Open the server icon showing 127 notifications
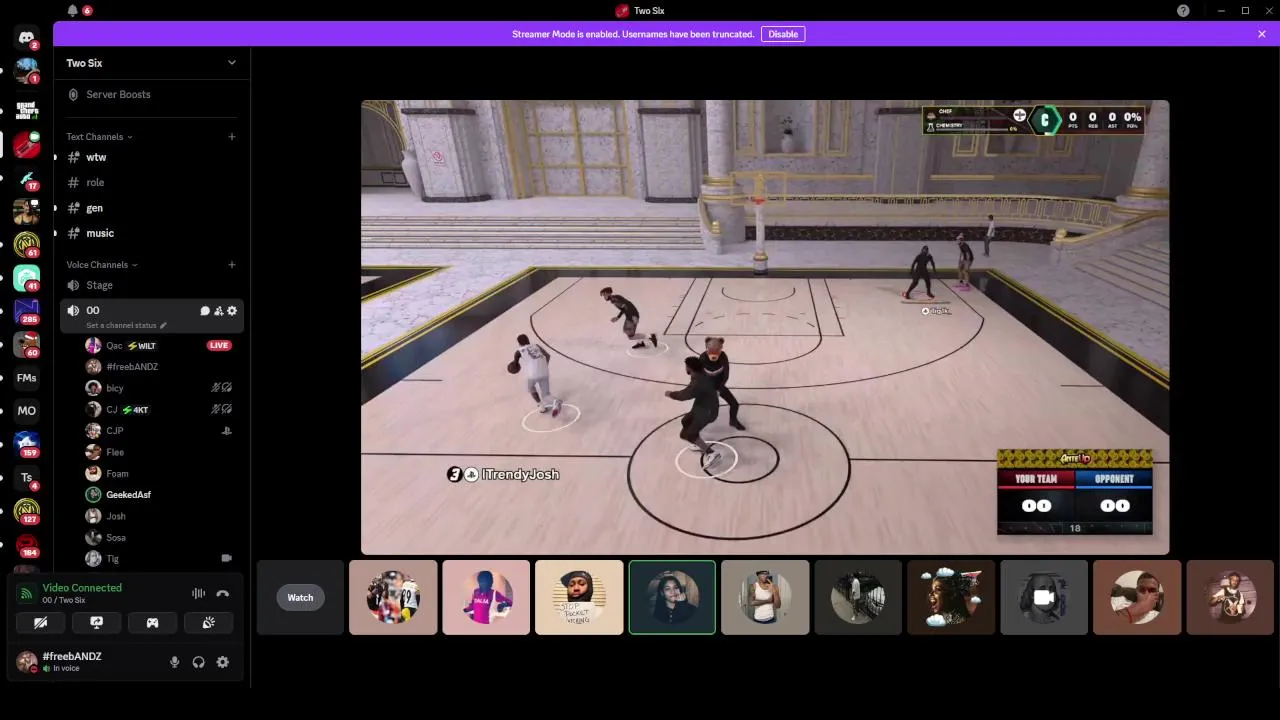The width and height of the screenshot is (1280, 720). (x=26, y=511)
